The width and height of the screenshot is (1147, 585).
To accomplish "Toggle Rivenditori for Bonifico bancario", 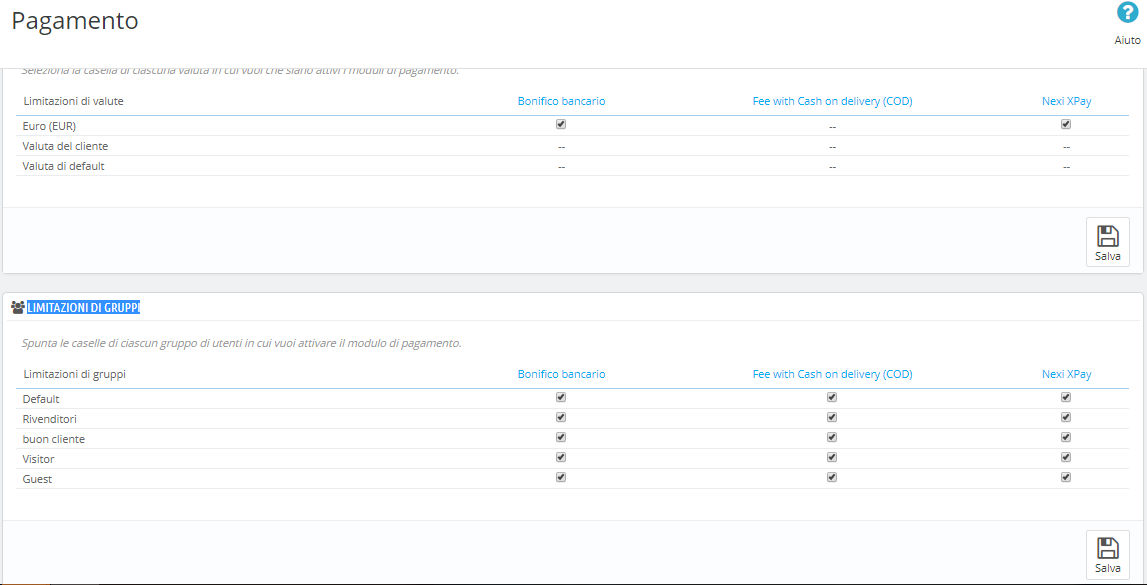I will coord(561,417).
